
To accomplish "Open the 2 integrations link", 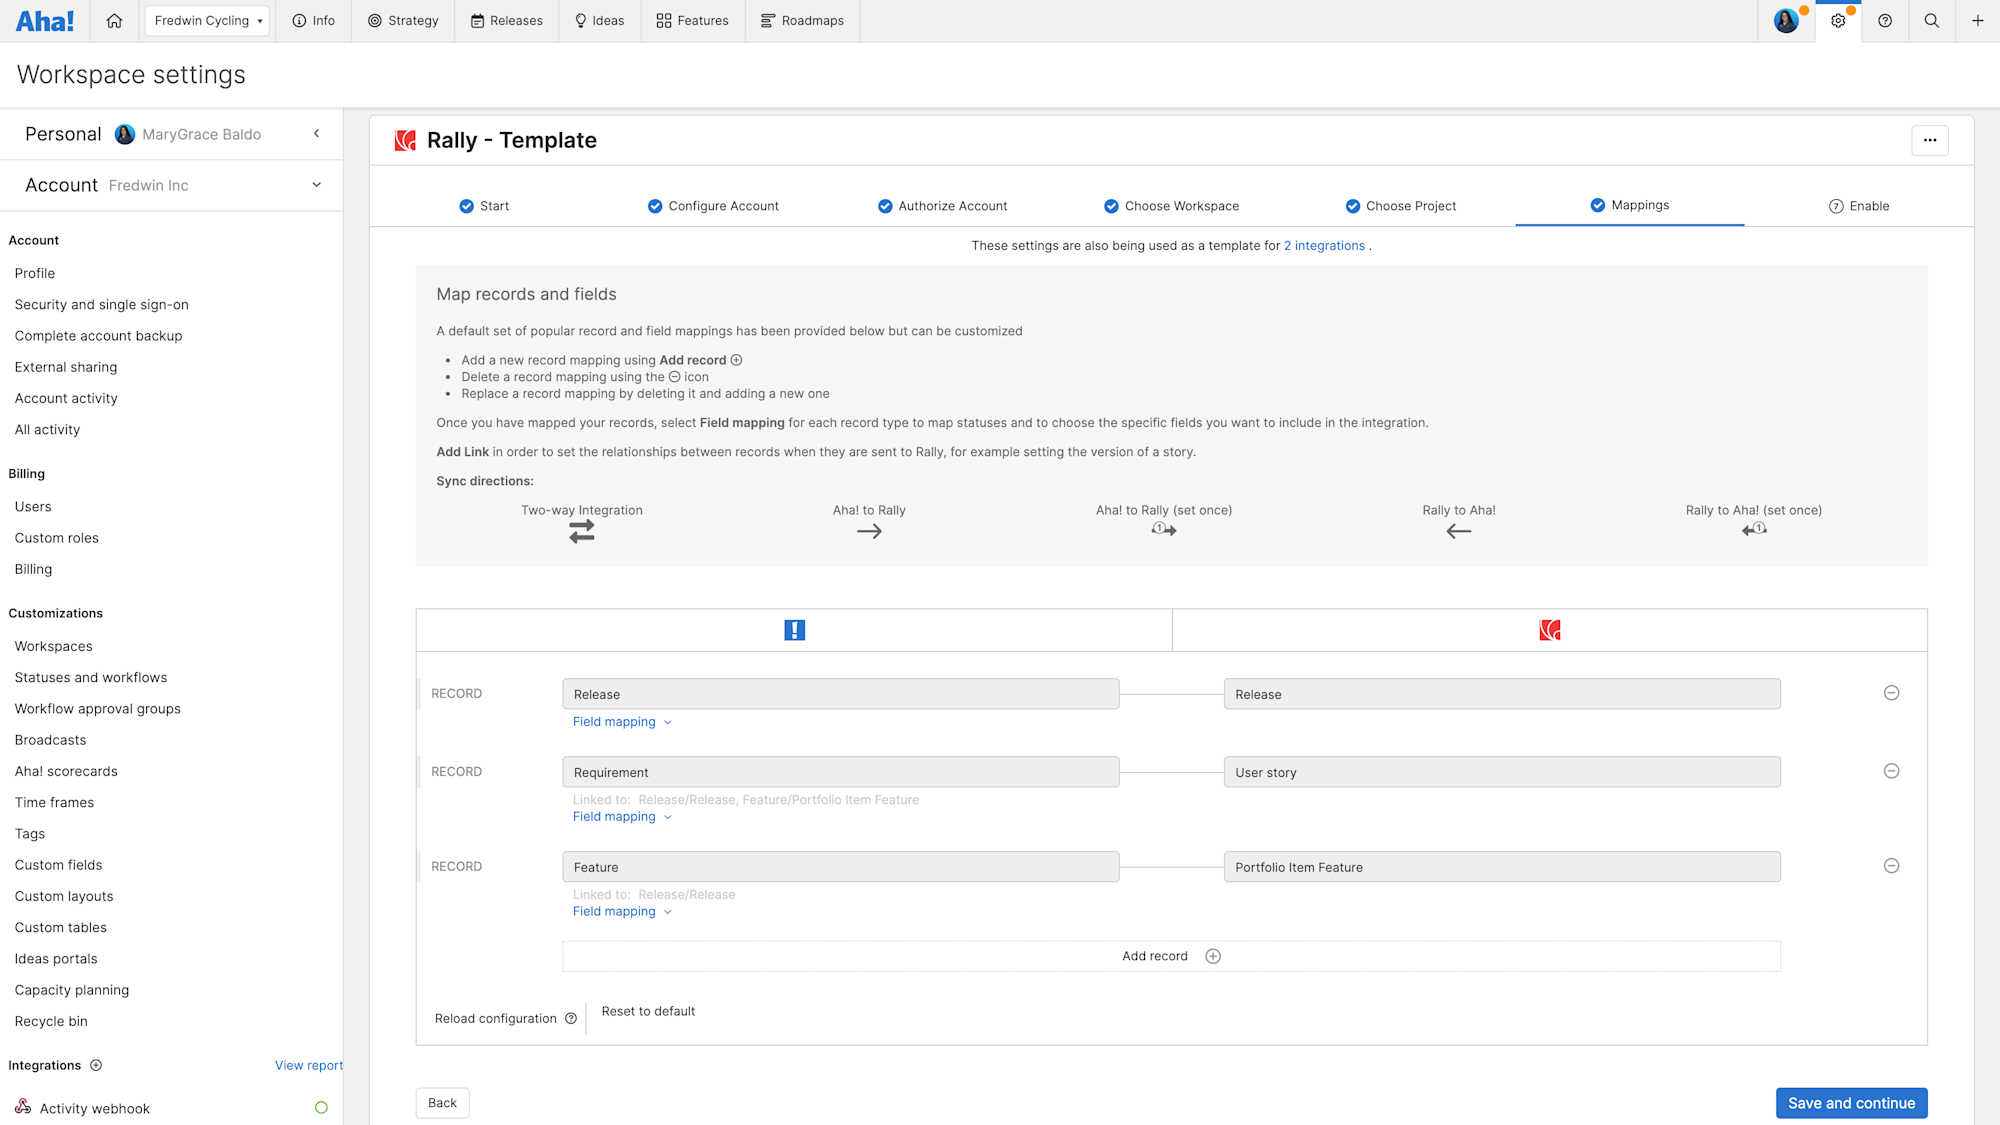I will 1324,245.
